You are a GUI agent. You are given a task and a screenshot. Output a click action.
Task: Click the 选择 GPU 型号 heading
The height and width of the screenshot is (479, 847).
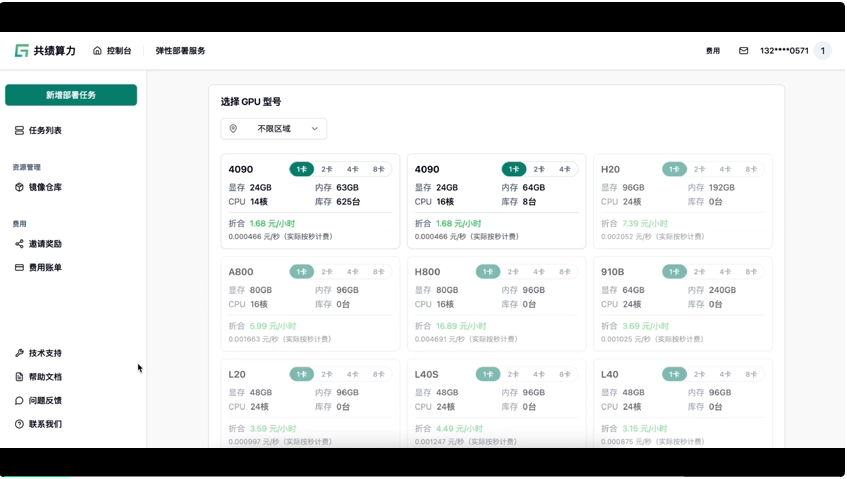tap(251, 102)
